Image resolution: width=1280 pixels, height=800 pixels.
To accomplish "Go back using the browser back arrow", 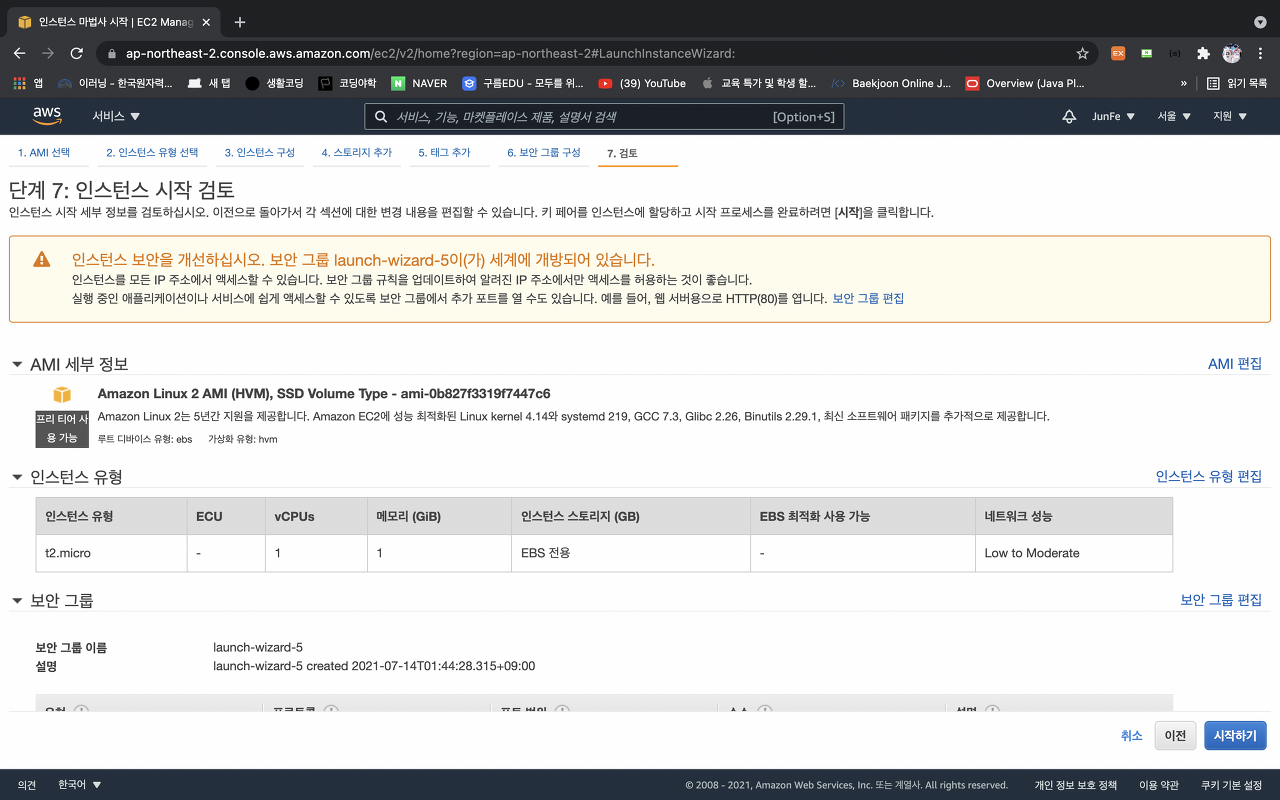I will coord(19,53).
